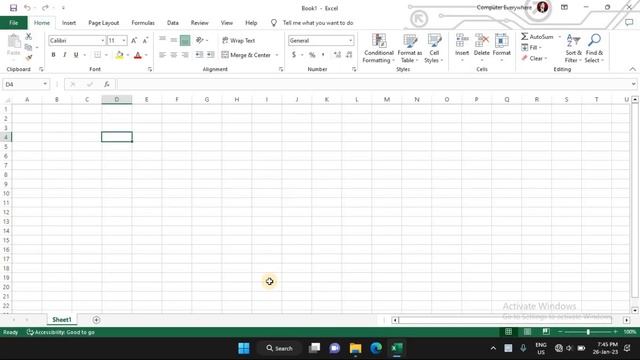Click Merge & Center
This screenshot has width=640, height=360.
click(x=246, y=55)
